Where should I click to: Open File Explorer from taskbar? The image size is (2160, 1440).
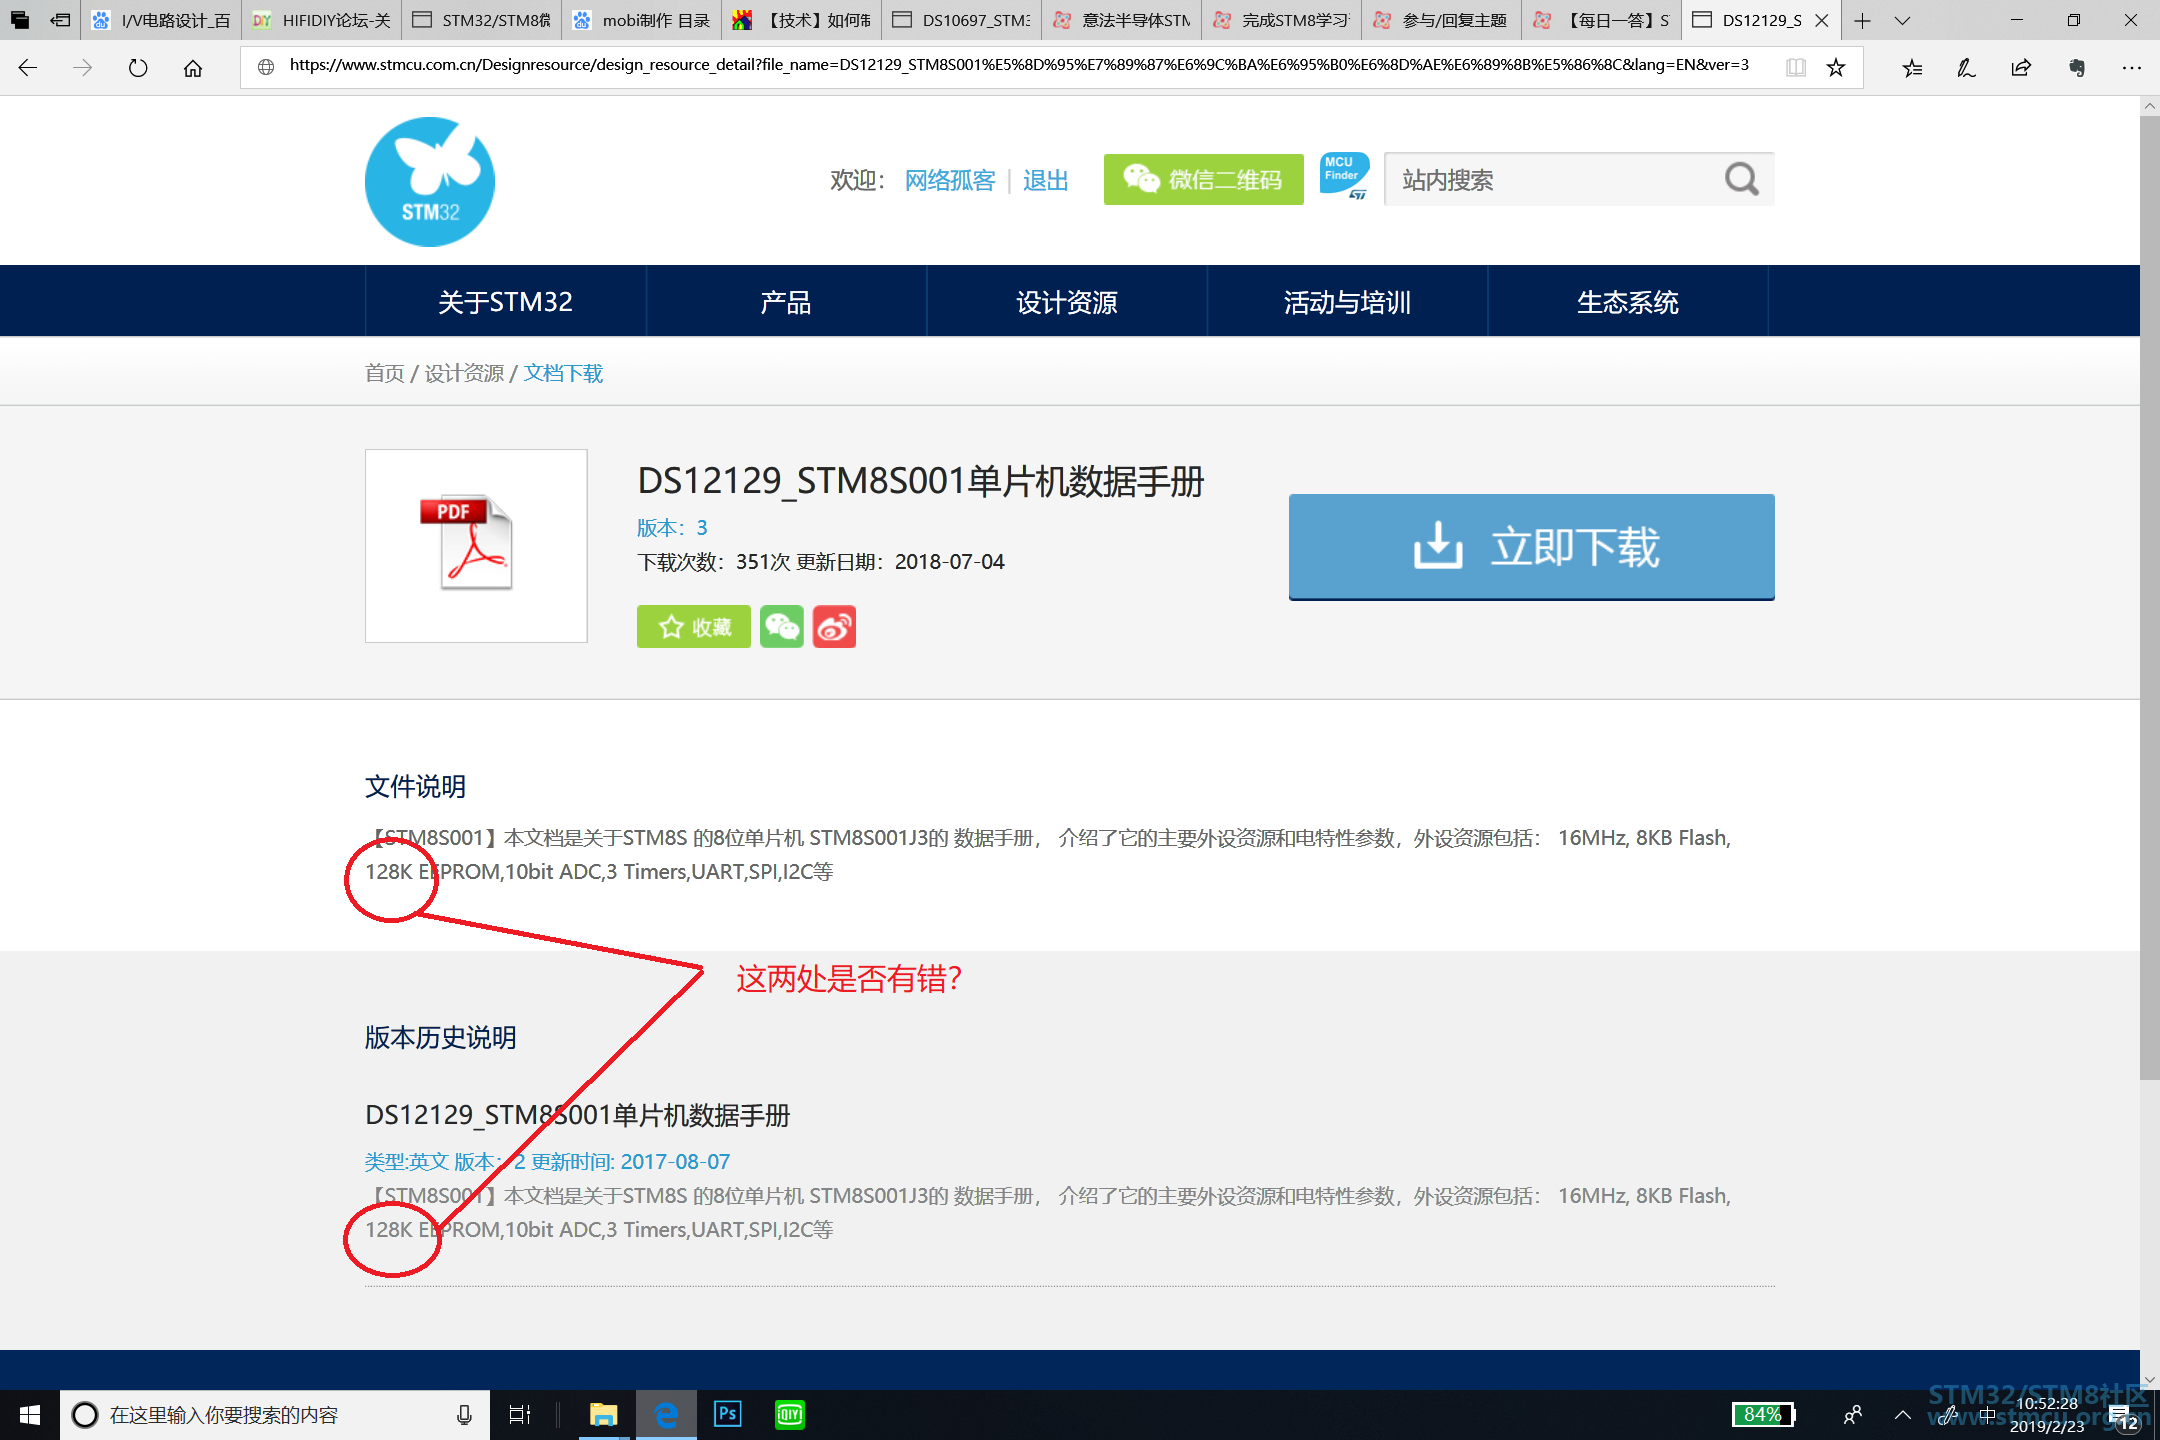[603, 1415]
